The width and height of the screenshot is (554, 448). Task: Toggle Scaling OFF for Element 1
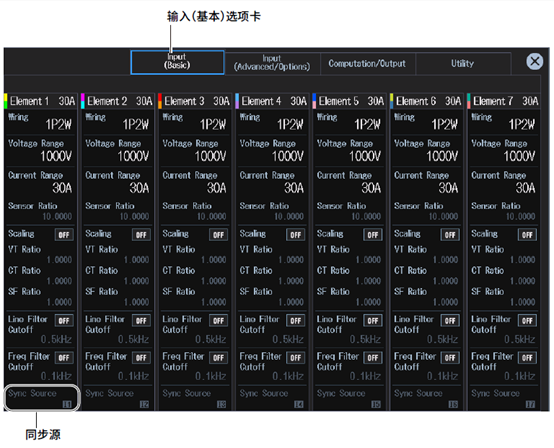64,235
